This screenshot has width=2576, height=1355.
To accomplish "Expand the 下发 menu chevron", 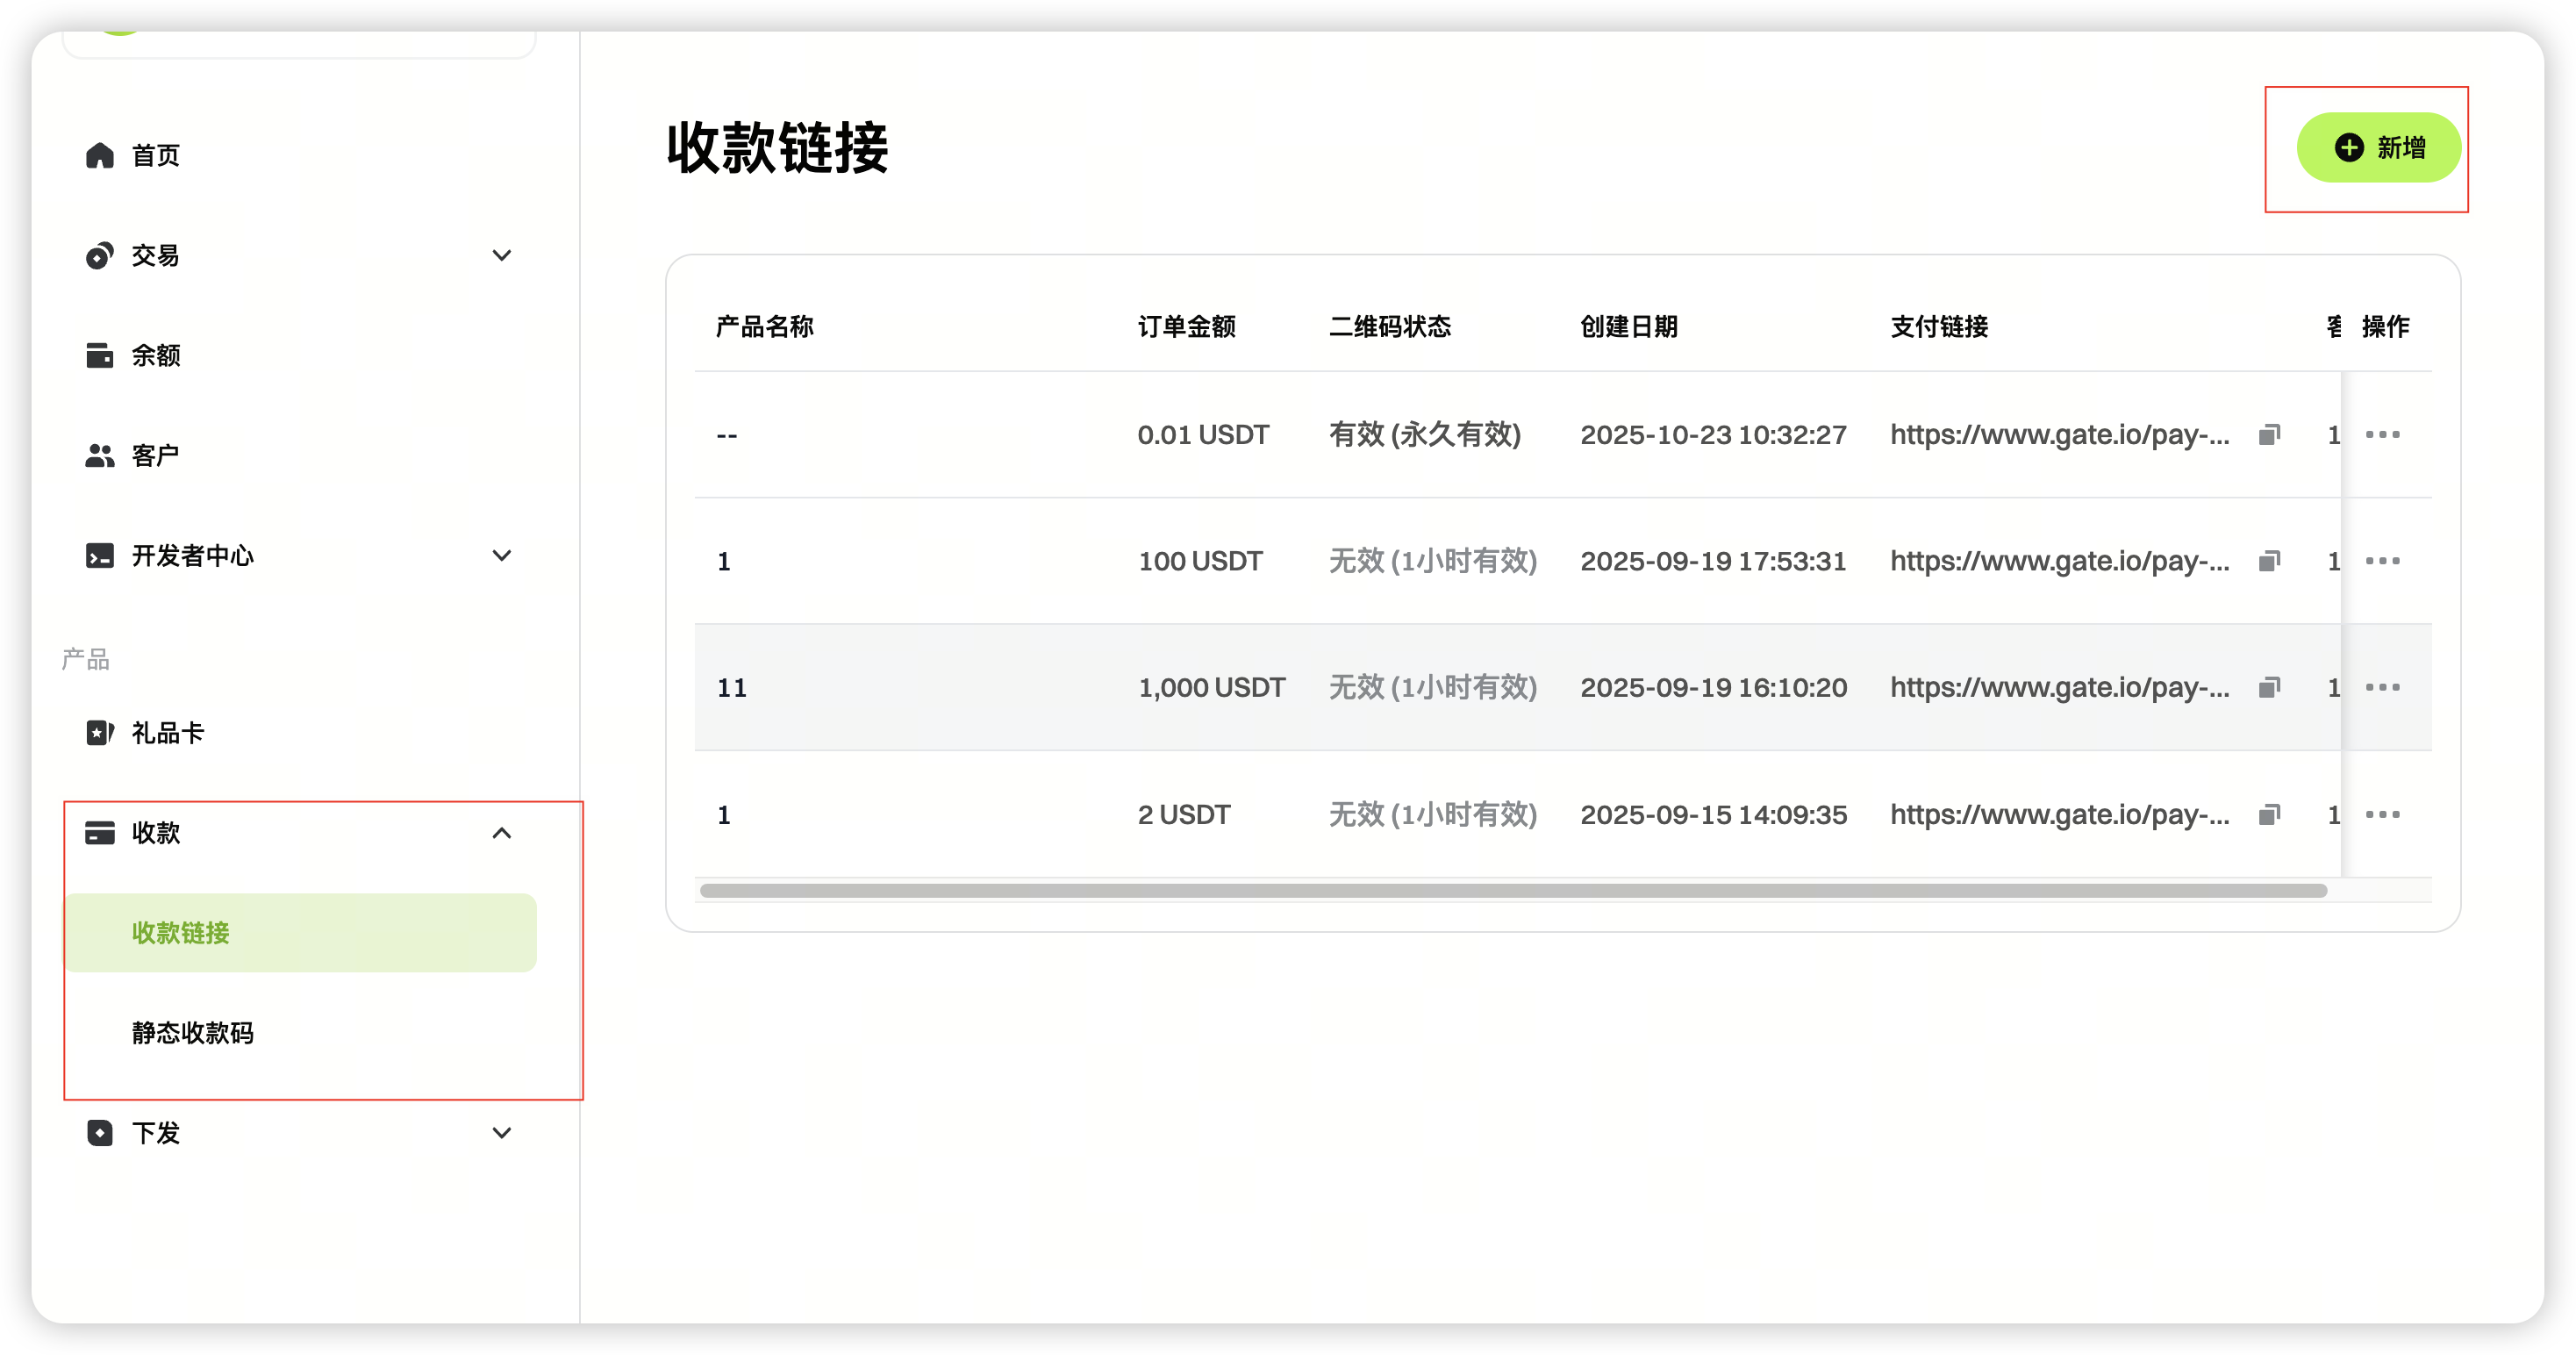I will tap(502, 1133).
